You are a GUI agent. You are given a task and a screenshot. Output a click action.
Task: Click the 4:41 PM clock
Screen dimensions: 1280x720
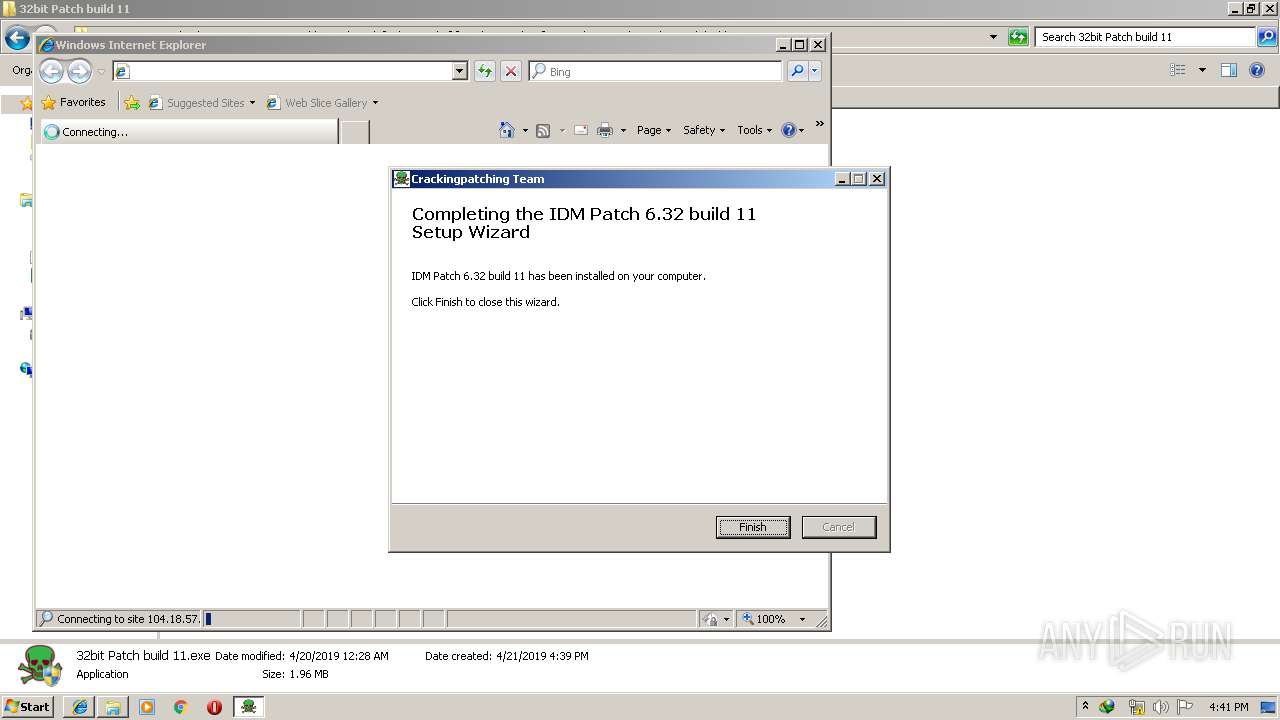[x=1228, y=707]
